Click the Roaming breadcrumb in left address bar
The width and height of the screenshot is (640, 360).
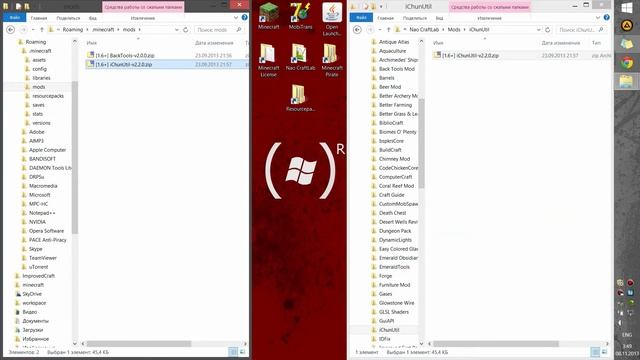click(x=72, y=29)
